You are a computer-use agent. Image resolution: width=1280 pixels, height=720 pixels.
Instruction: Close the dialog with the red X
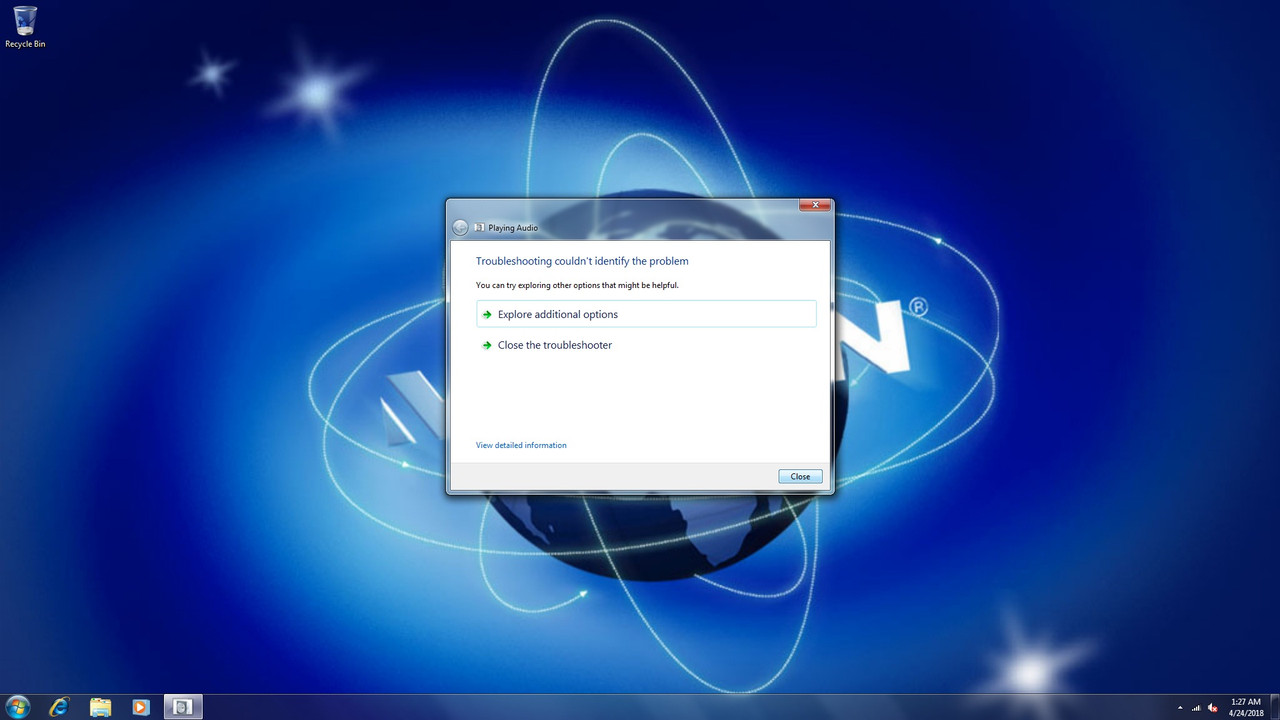(x=815, y=205)
